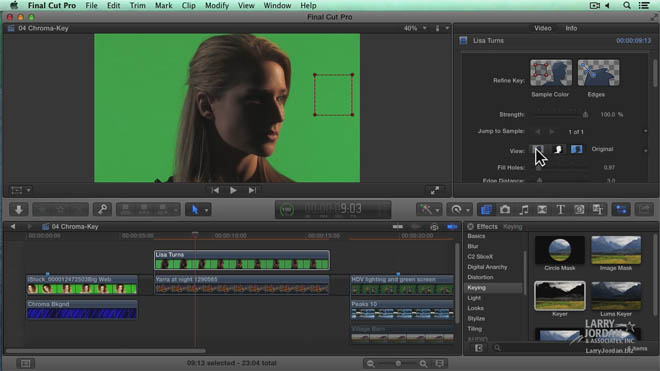Choose the Keying effects category
This screenshot has height=371, width=660.
point(476,288)
